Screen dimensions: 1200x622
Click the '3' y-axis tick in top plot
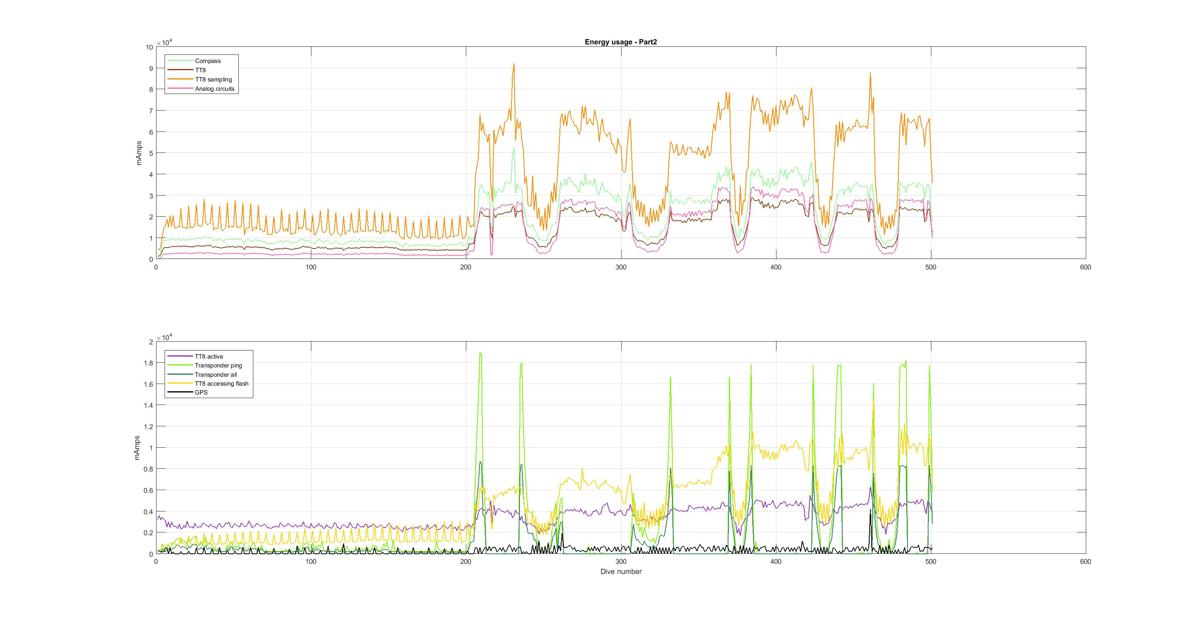click(151, 196)
